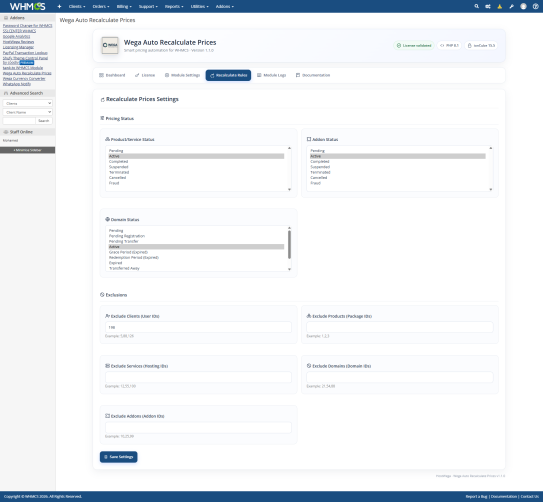This screenshot has width=543, height=502.
Task: Open the Wega Currency Converter sidebar link
Action: pos(24,79)
